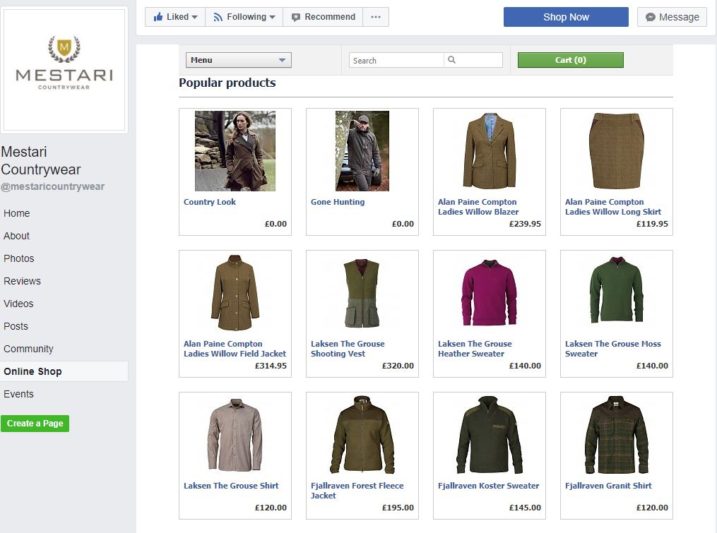Viewport: 717px width, 533px height.
Task: Open Alan Paine Compton Ladies Willow Long Skirt link
Action: pos(613,207)
